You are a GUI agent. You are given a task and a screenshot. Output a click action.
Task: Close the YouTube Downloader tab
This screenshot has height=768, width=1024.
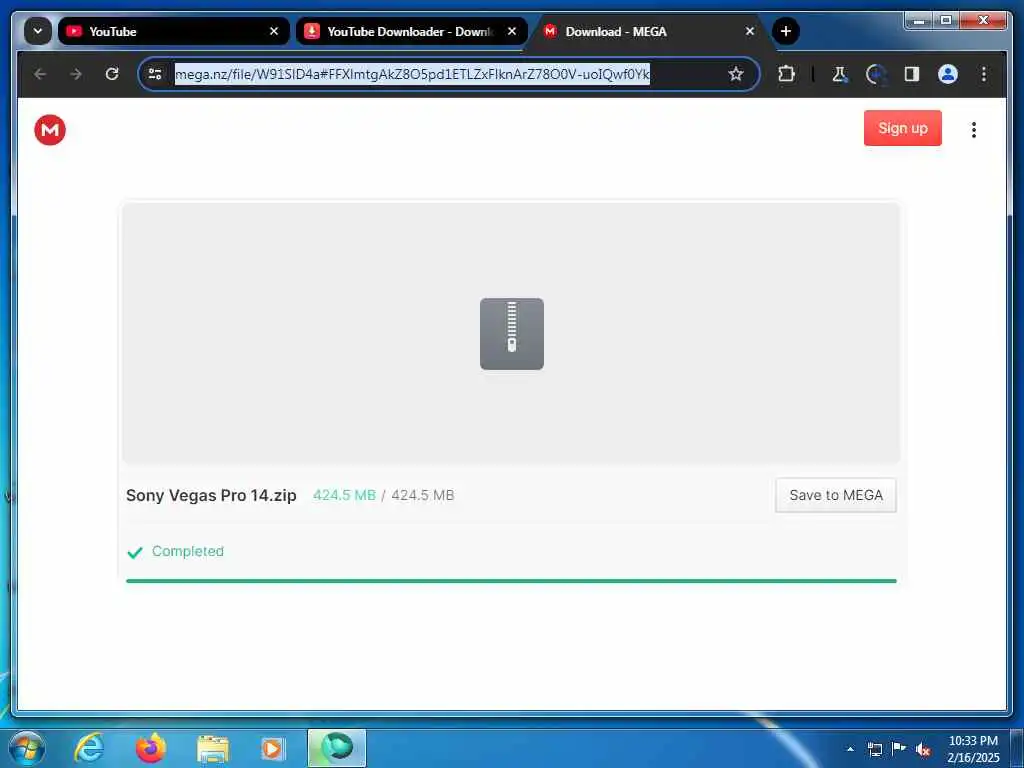click(512, 31)
